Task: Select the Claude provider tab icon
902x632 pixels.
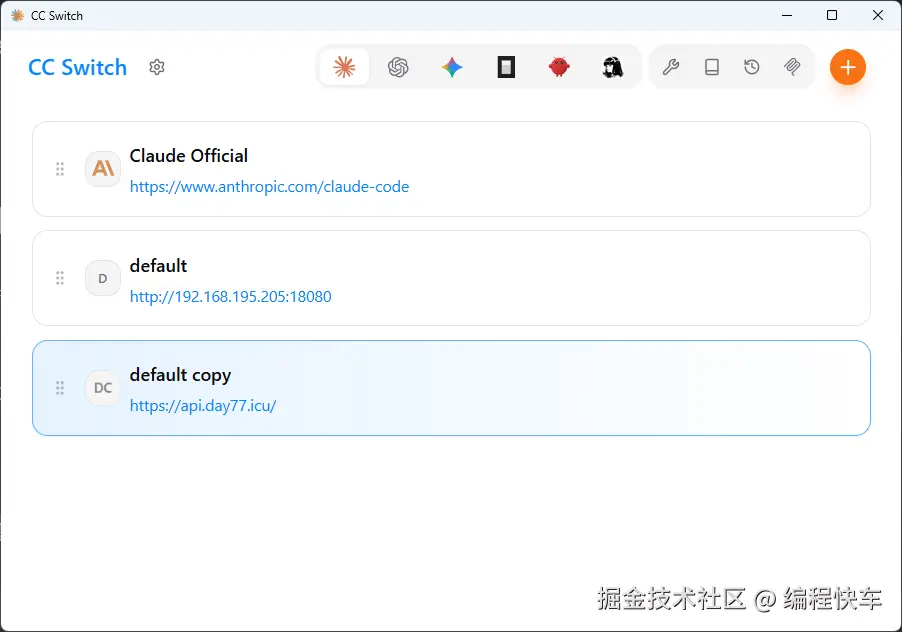Action: 344,66
